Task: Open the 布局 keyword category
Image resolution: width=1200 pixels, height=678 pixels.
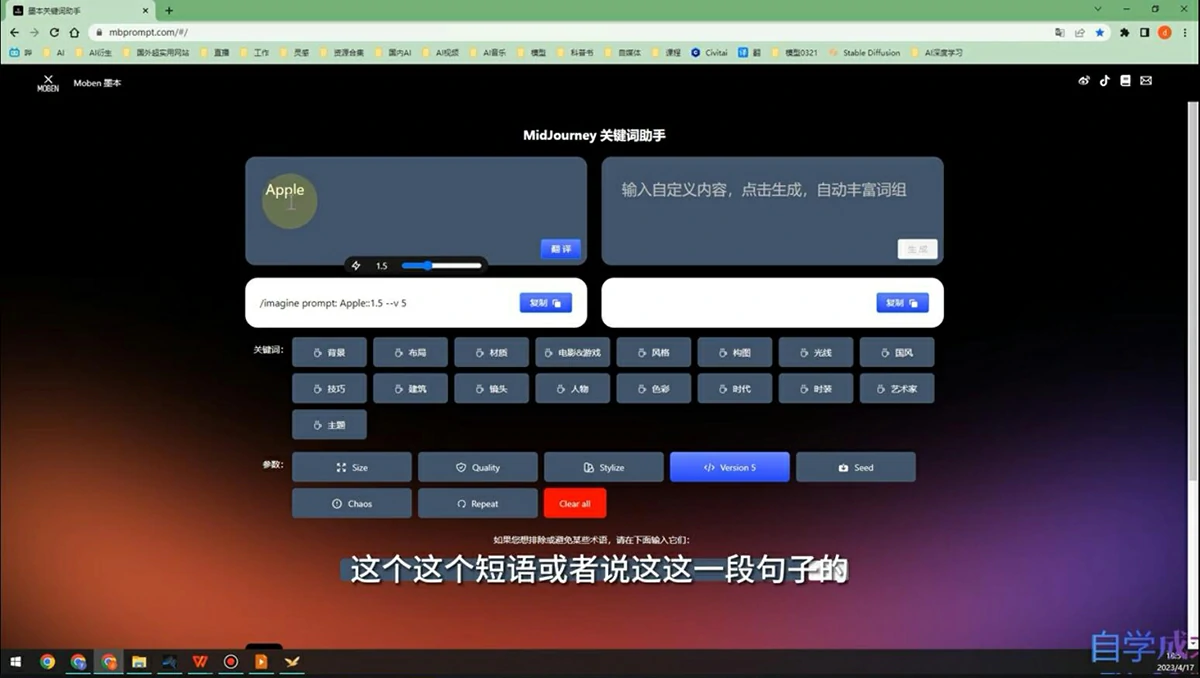Action: pos(410,352)
